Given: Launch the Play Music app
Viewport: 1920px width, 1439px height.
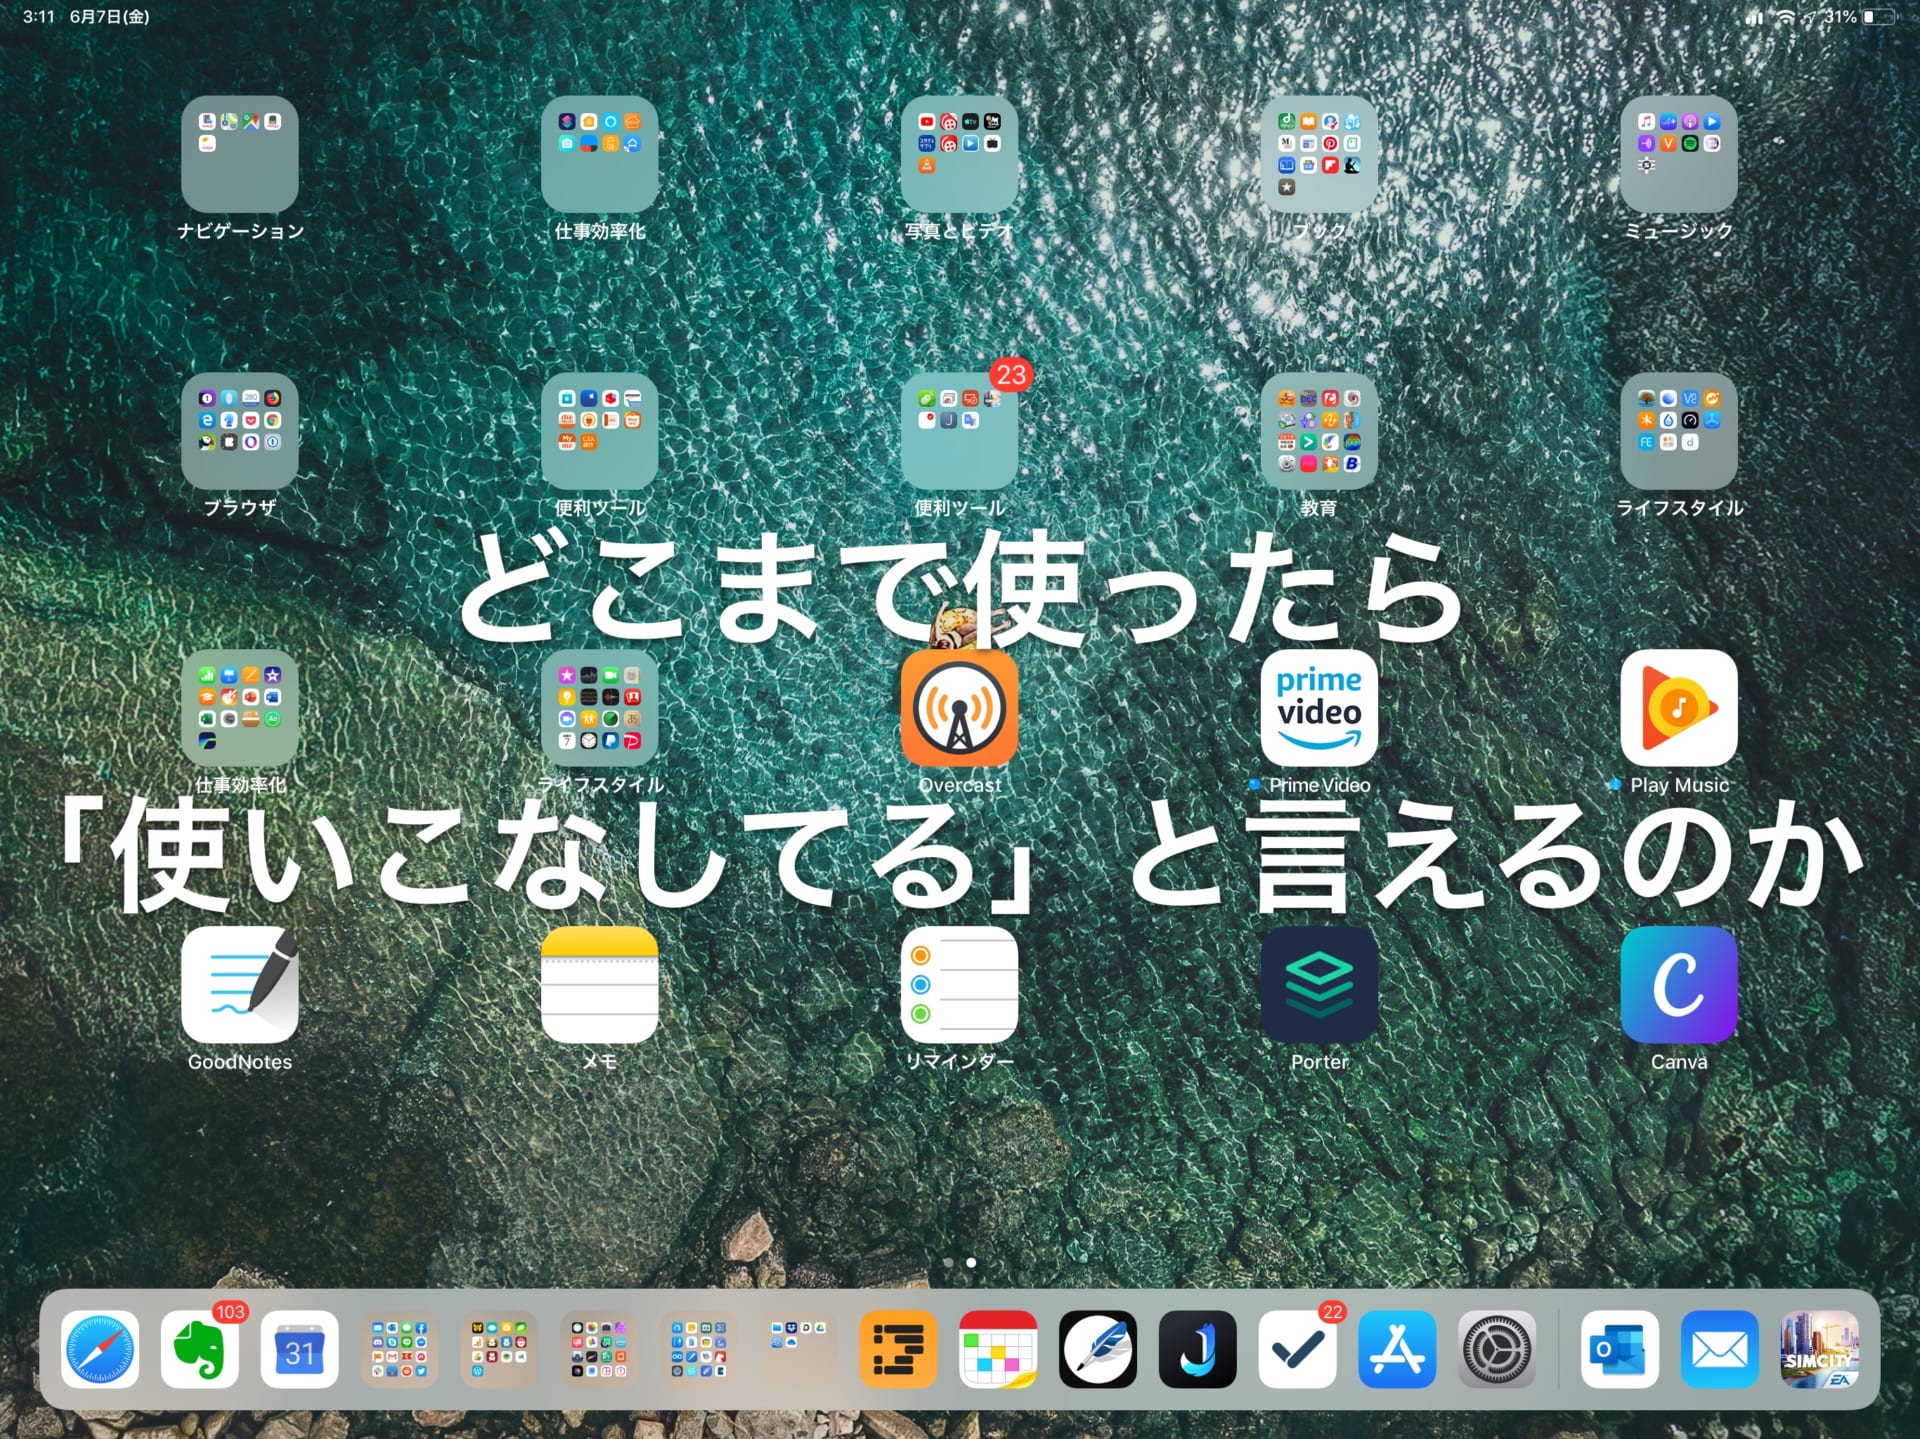Looking at the screenshot, I should [1679, 708].
